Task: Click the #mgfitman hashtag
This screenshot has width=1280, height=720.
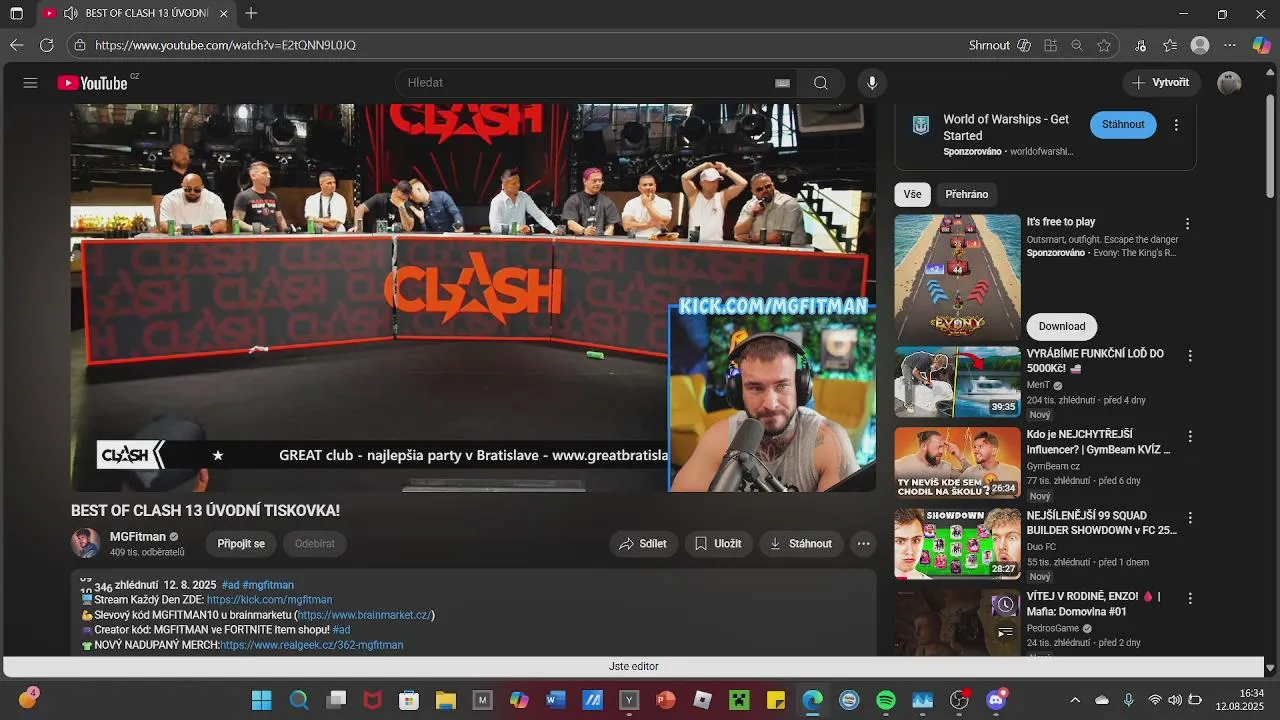Action: (268, 585)
